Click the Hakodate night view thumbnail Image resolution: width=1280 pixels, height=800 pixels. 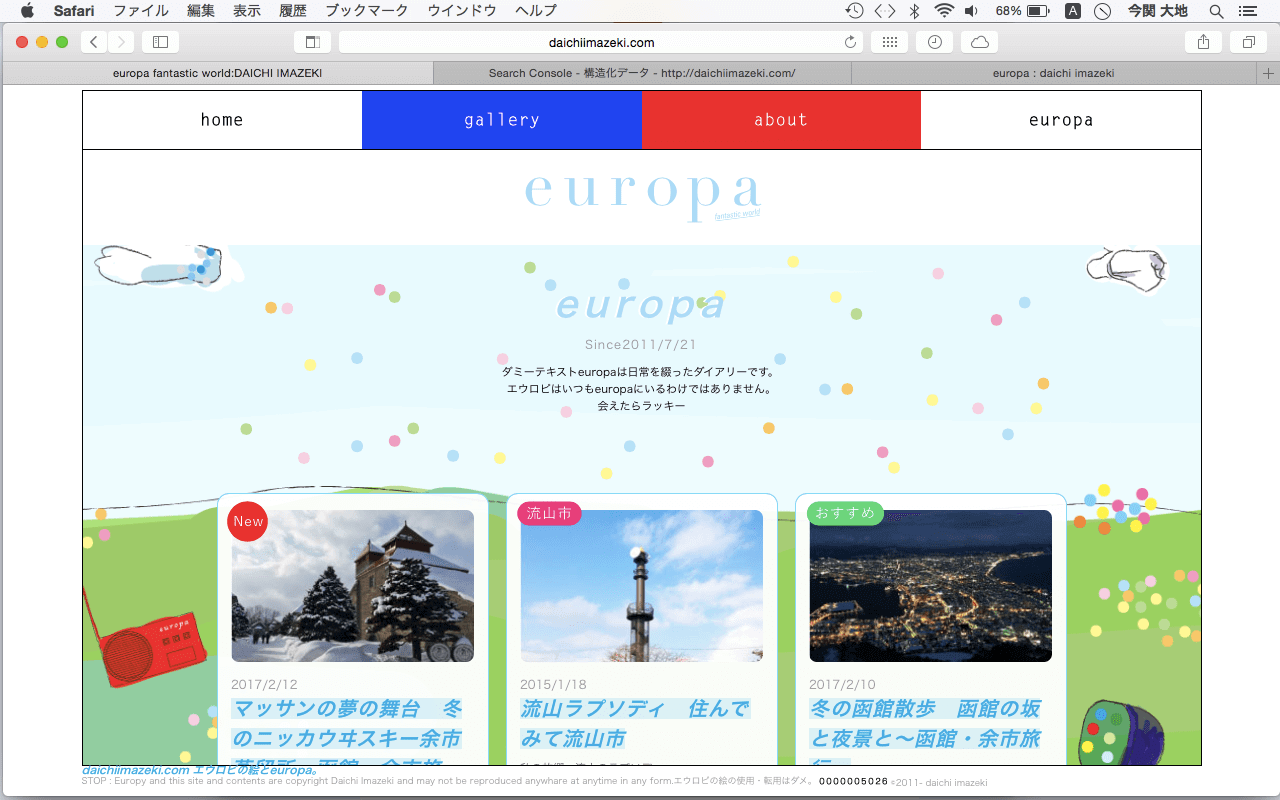tap(931, 586)
